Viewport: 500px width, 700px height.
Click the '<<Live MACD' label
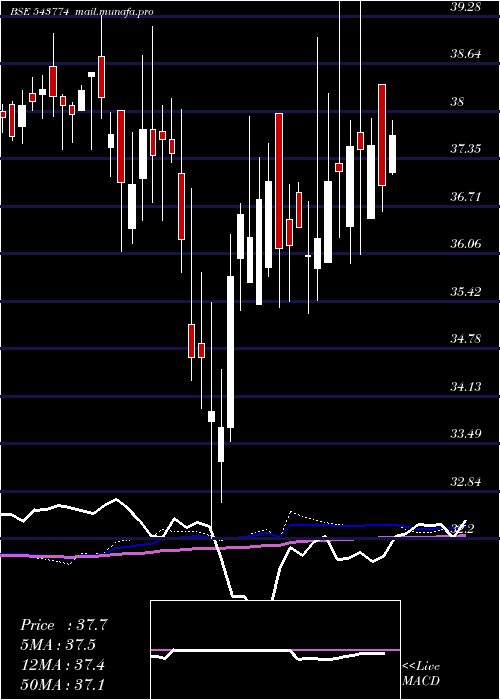(421, 674)
